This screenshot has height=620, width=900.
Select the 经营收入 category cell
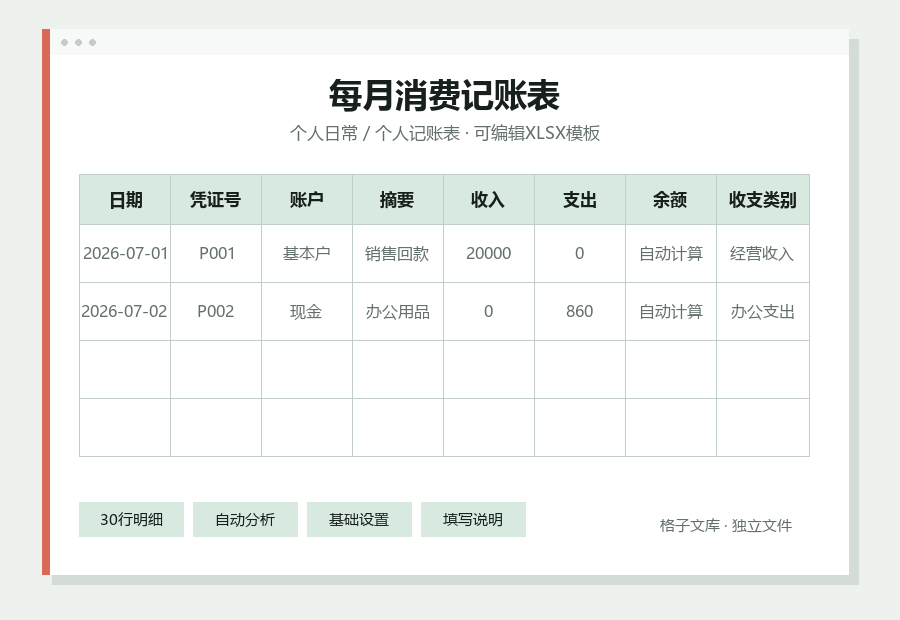pyautogui.click(x=763, y=254)
